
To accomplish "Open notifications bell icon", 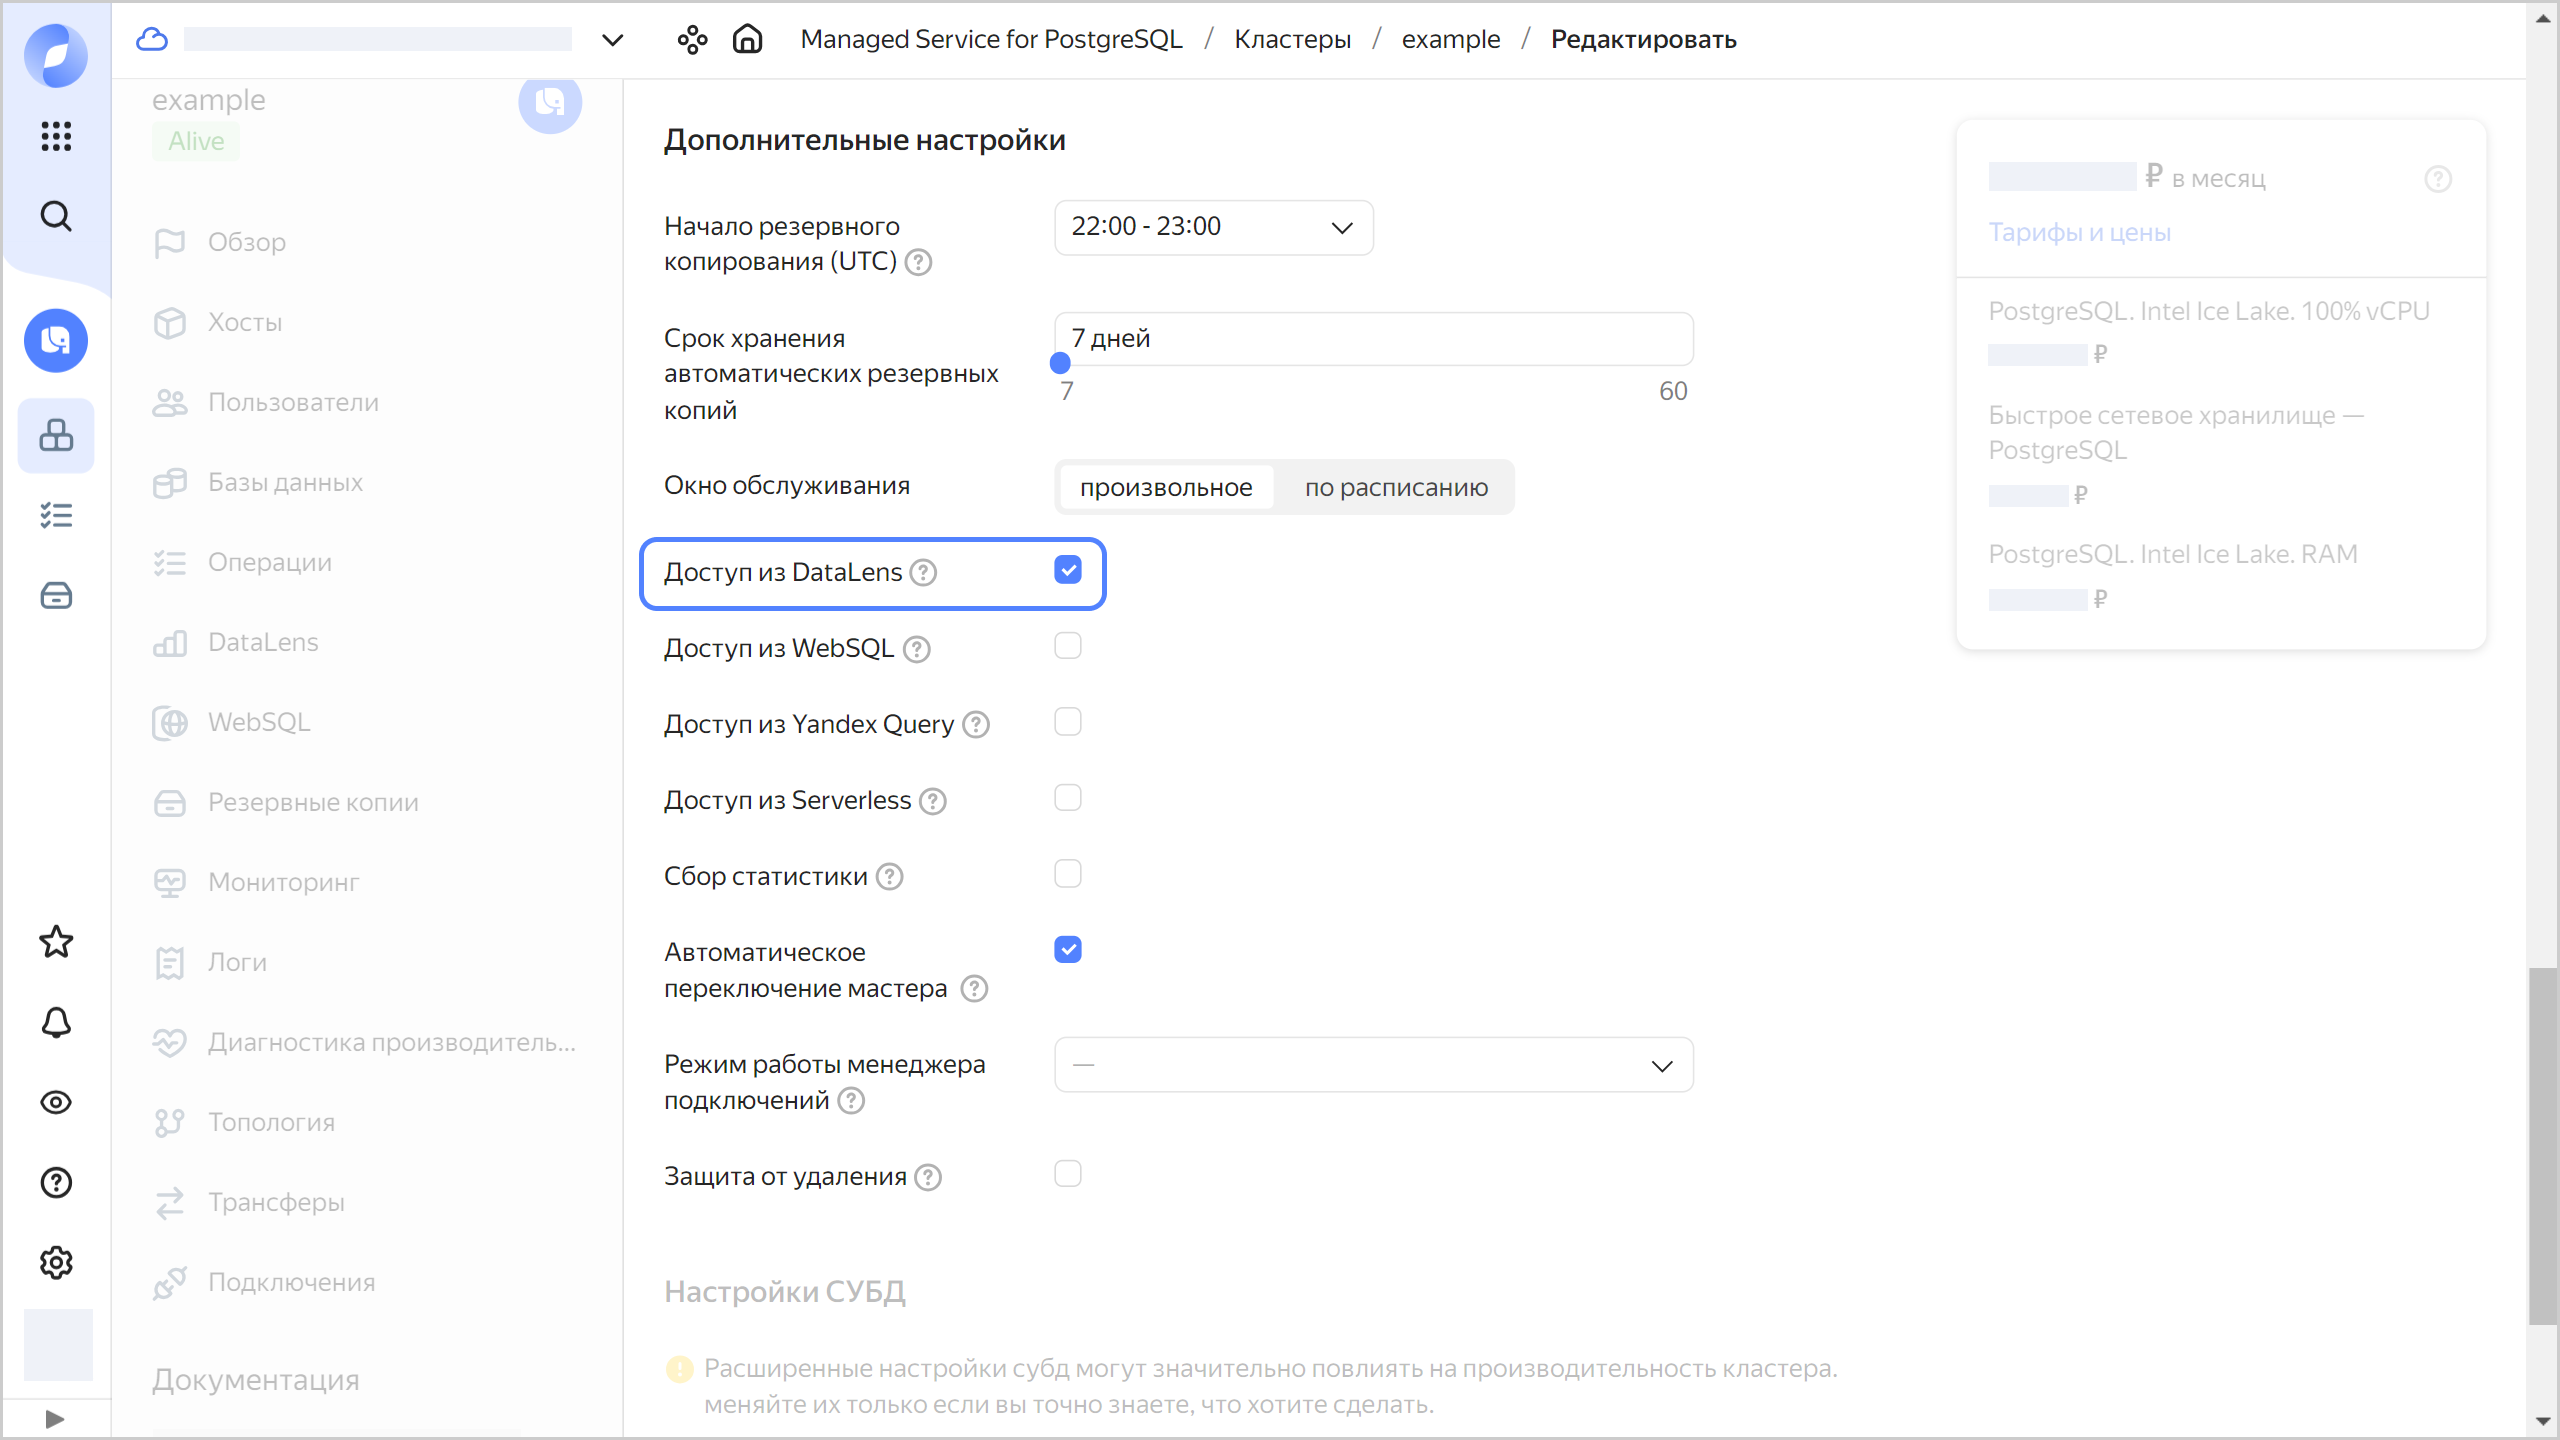I will point(56,1022).
